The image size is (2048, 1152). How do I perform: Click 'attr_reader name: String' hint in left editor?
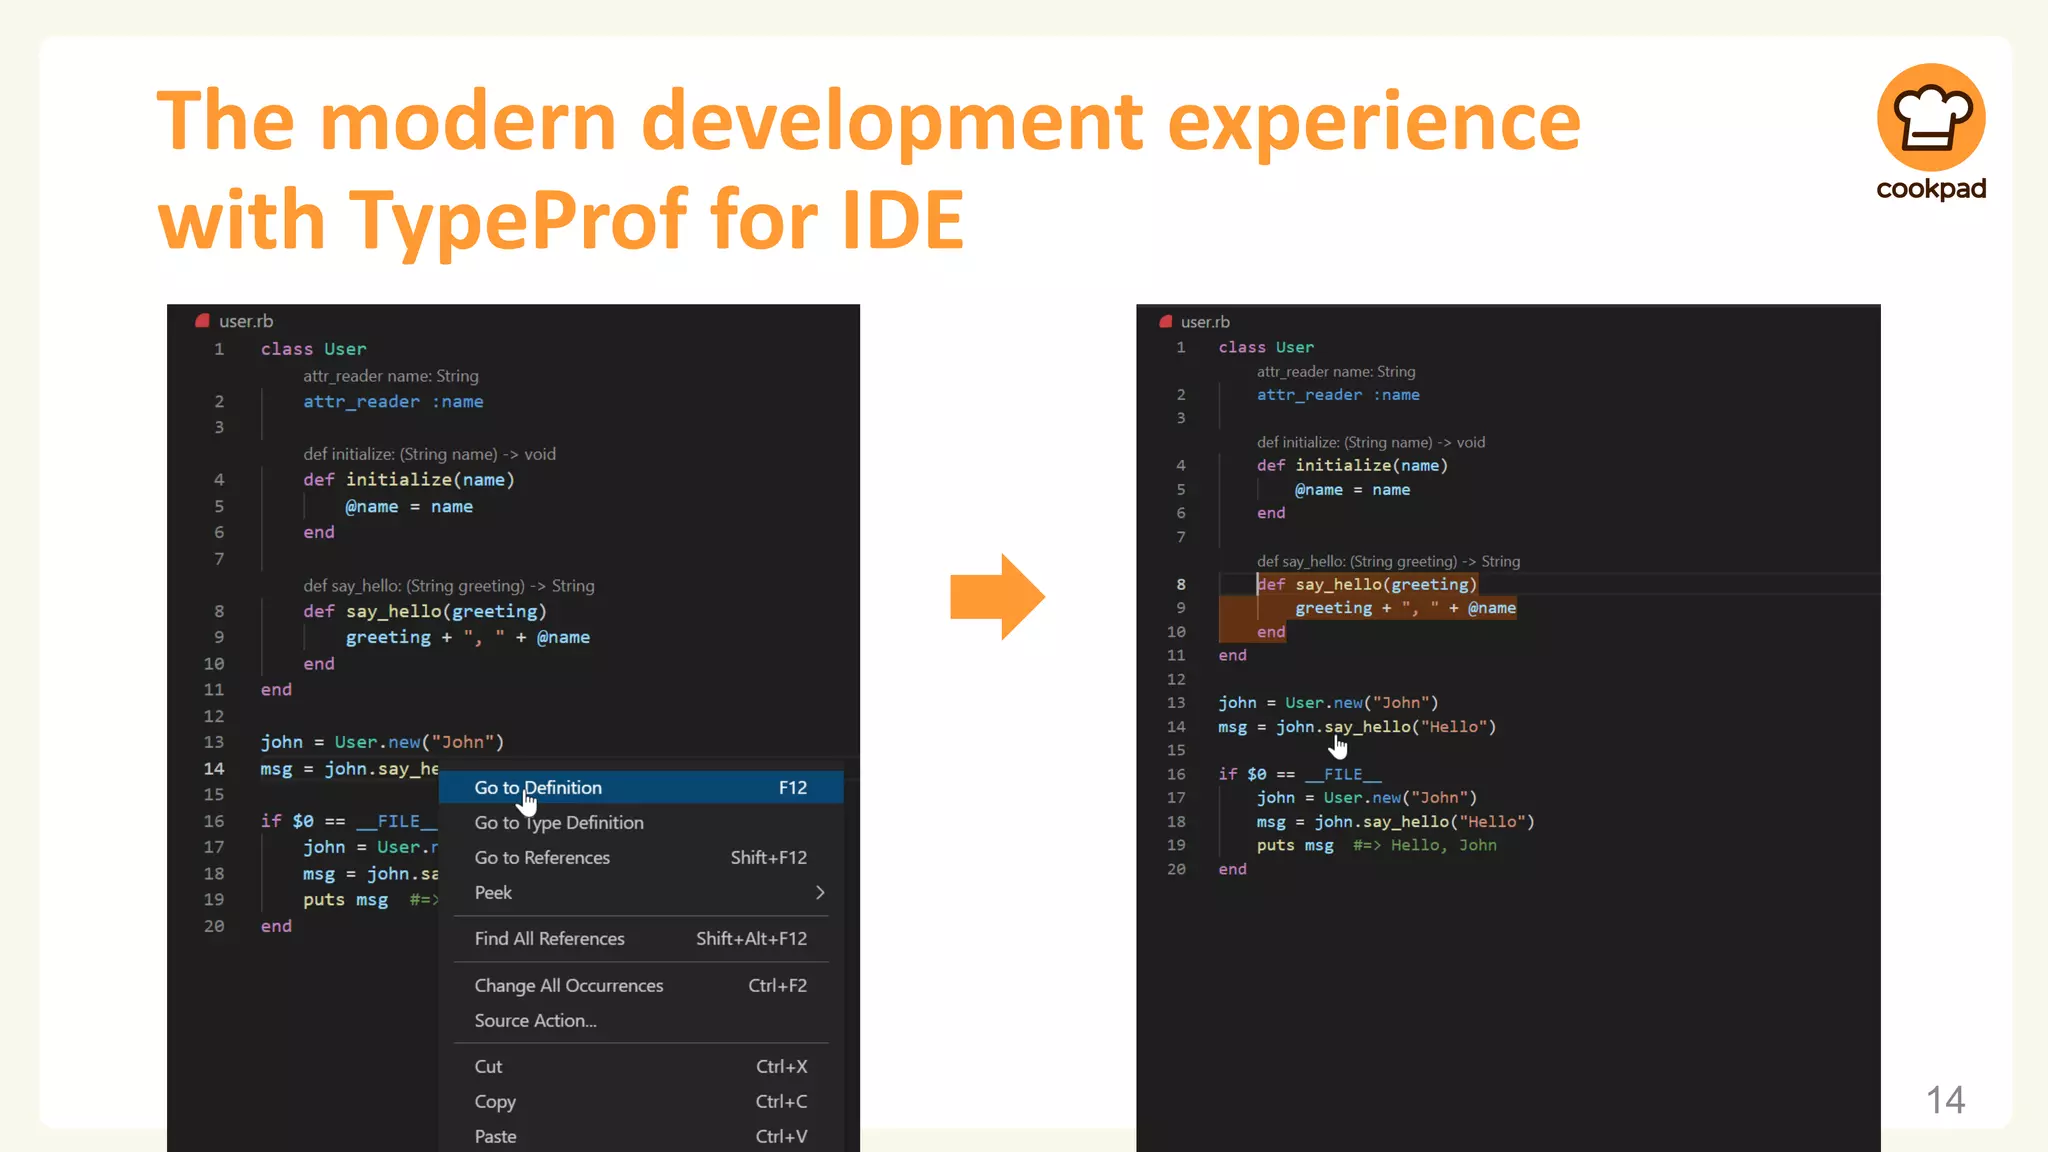tap(391, 376)
